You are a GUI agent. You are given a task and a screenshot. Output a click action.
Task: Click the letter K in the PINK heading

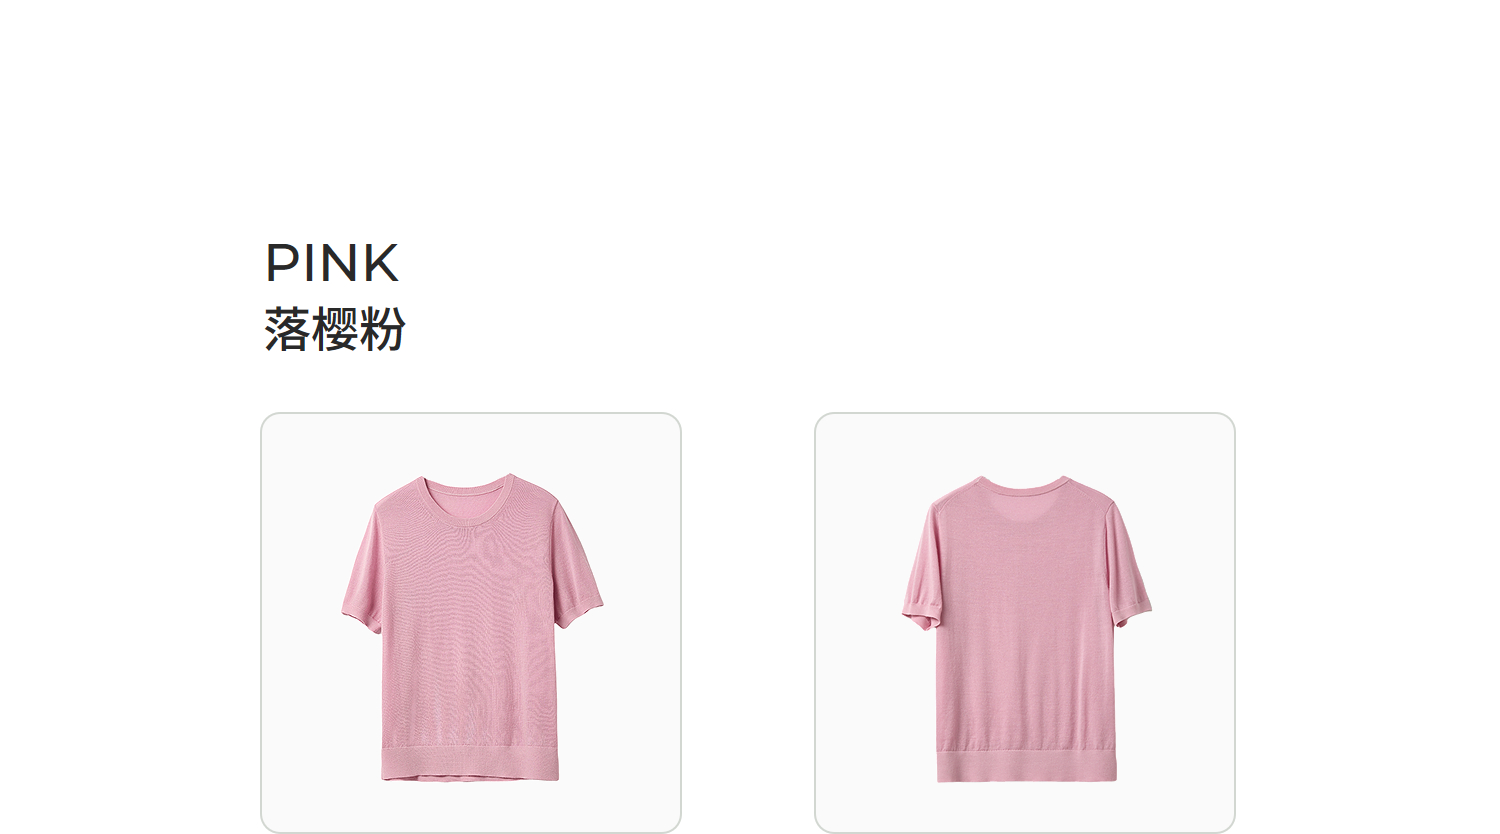click(x=381, y=263)
